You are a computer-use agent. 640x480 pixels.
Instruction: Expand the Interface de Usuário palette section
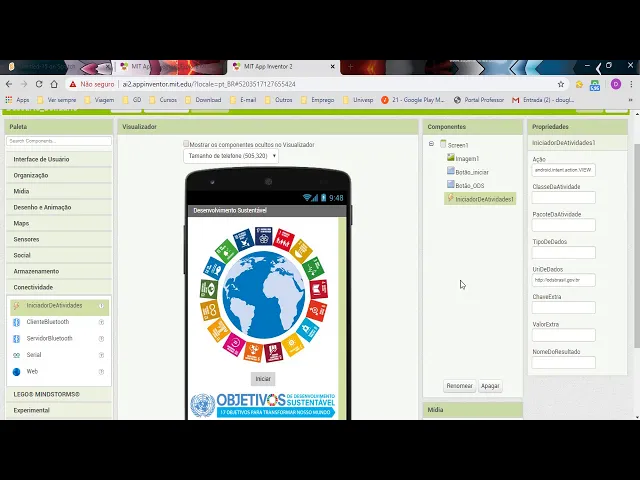coord(59,159)
